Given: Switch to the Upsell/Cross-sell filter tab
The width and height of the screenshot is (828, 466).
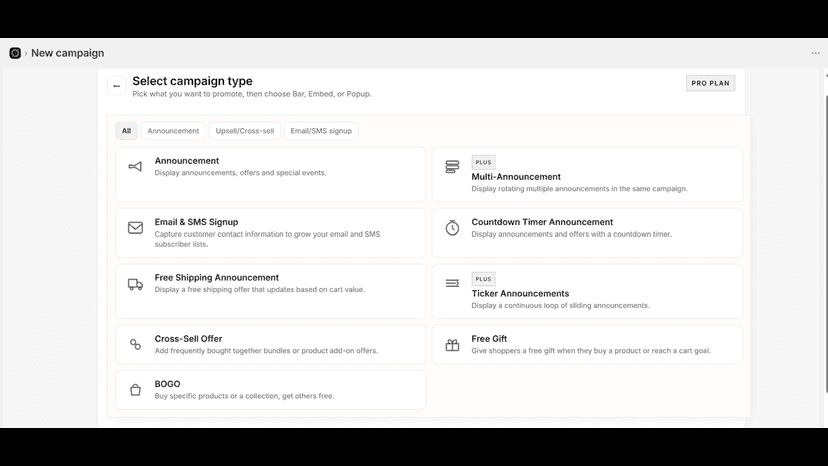Looking at the screenshot, I should coord(244,131).
